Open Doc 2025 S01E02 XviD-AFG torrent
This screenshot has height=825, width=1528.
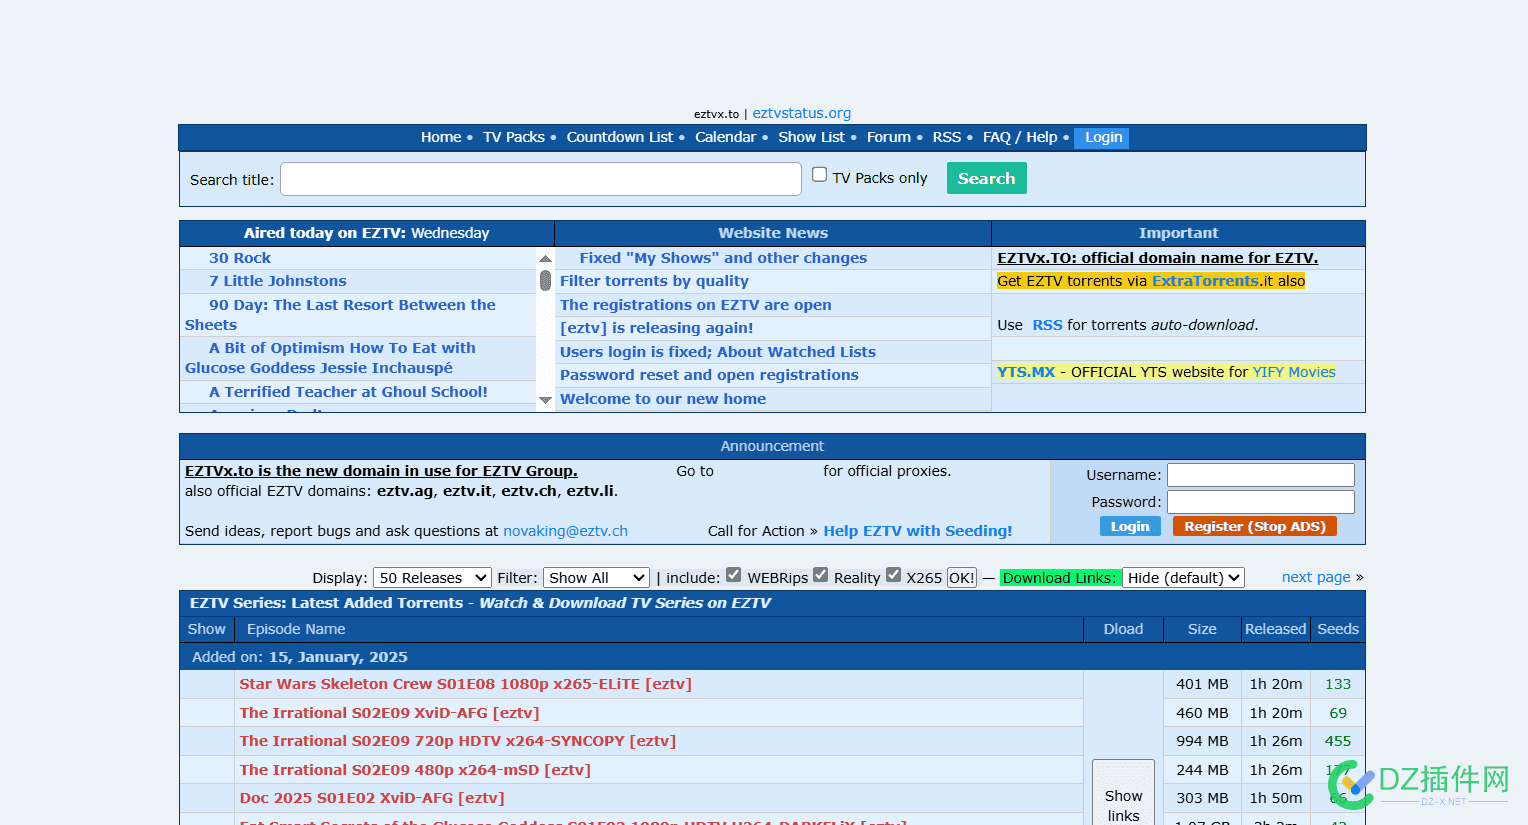[x=372, y=798]
